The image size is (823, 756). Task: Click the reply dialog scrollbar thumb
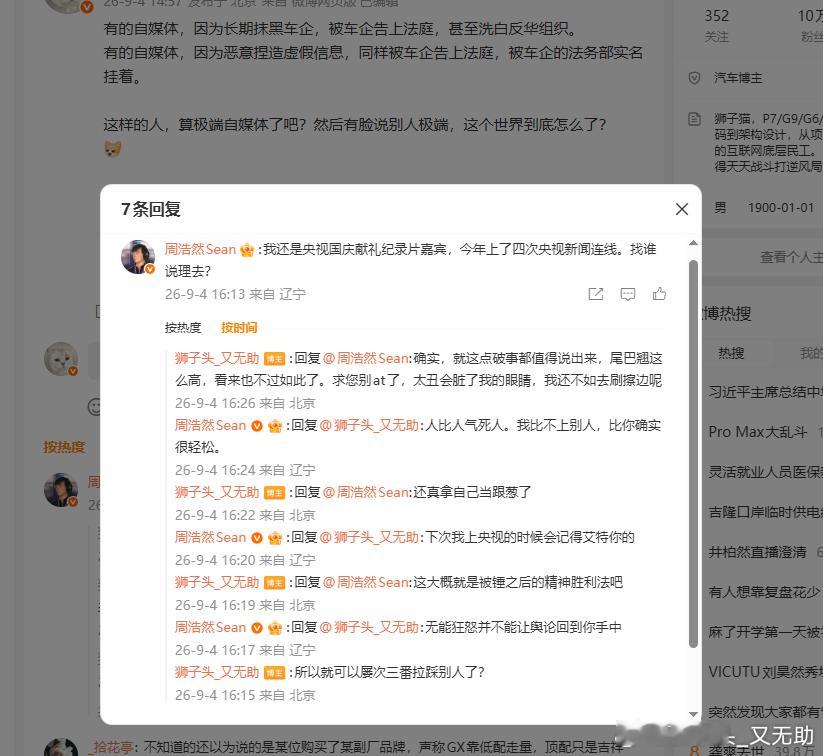coord(693,454)
